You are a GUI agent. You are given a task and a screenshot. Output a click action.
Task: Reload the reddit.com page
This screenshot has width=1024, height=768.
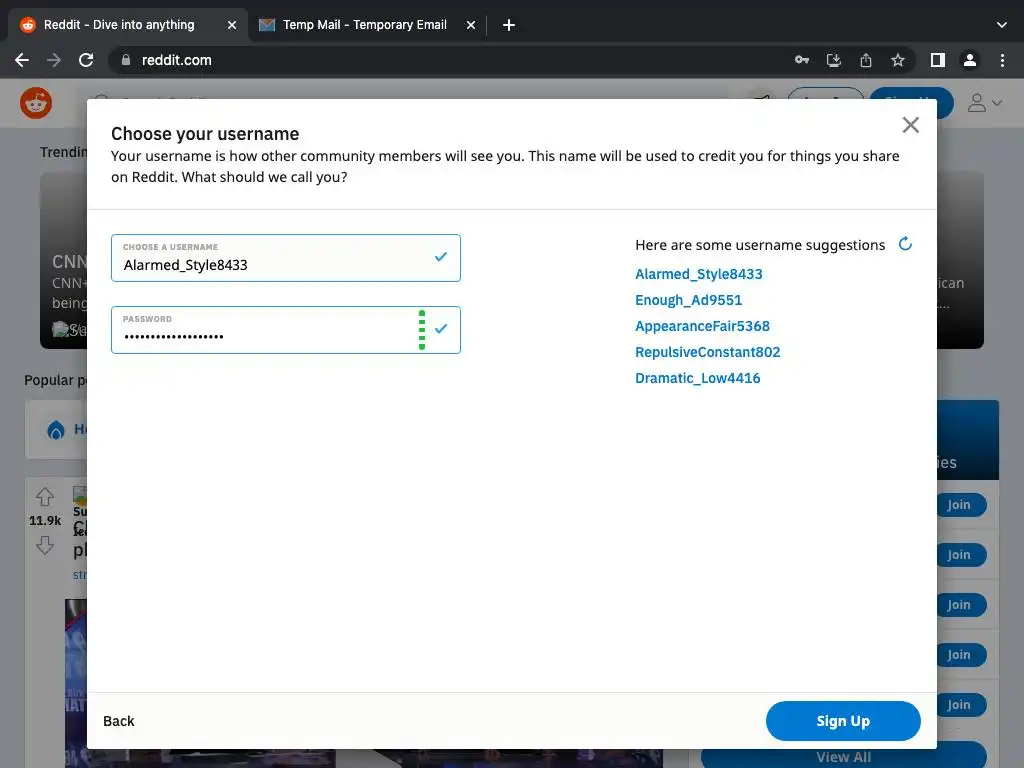coord(86,60)
